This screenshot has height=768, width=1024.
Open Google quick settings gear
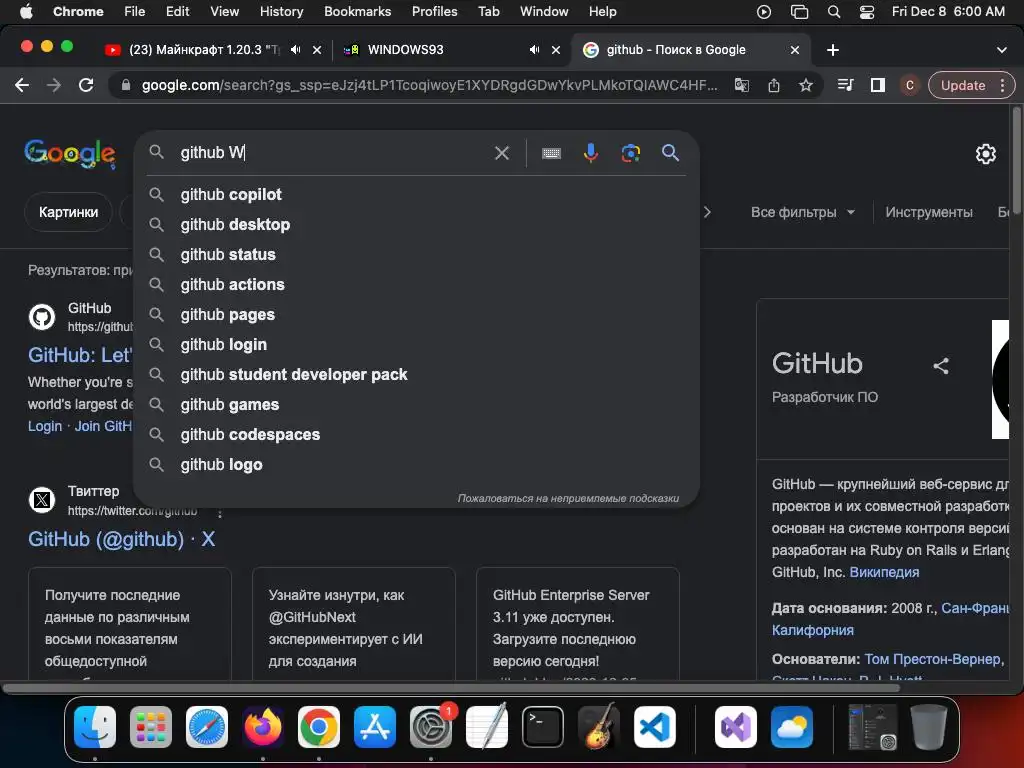(985, 154)
